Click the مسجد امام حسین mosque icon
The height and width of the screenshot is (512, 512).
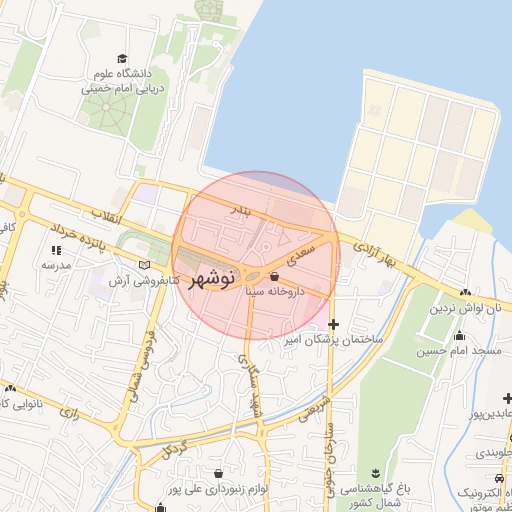coord(459,335)
